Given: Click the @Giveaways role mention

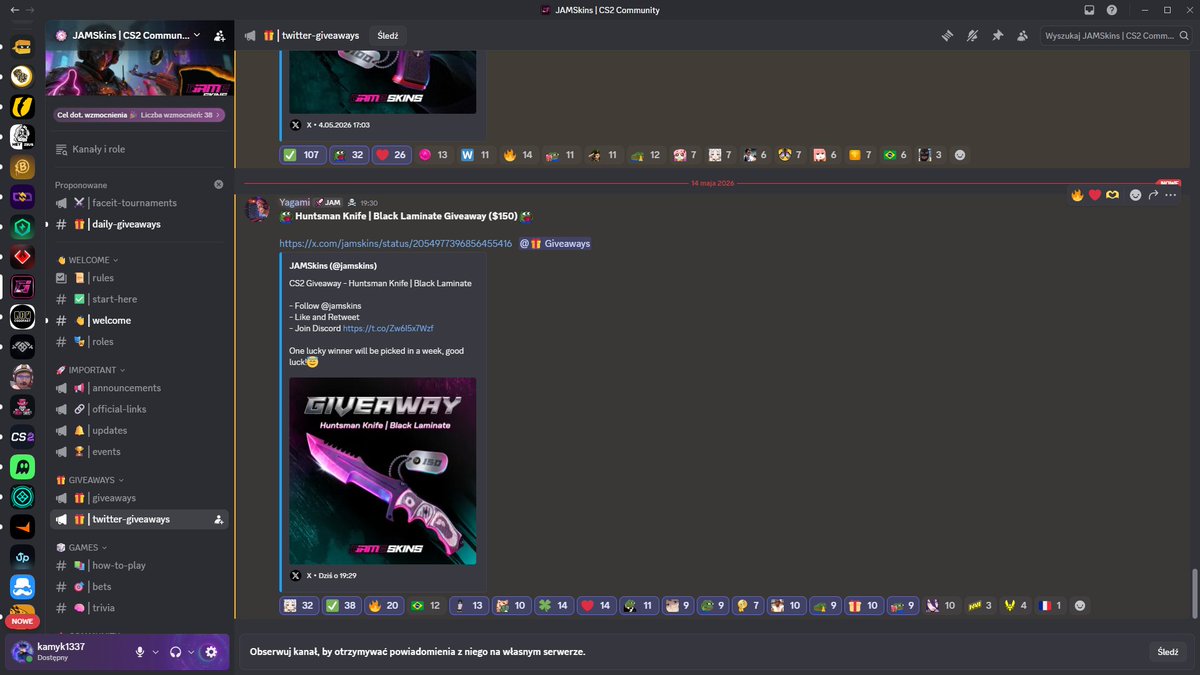Looking at the screenshot, I should pos(555,243).
